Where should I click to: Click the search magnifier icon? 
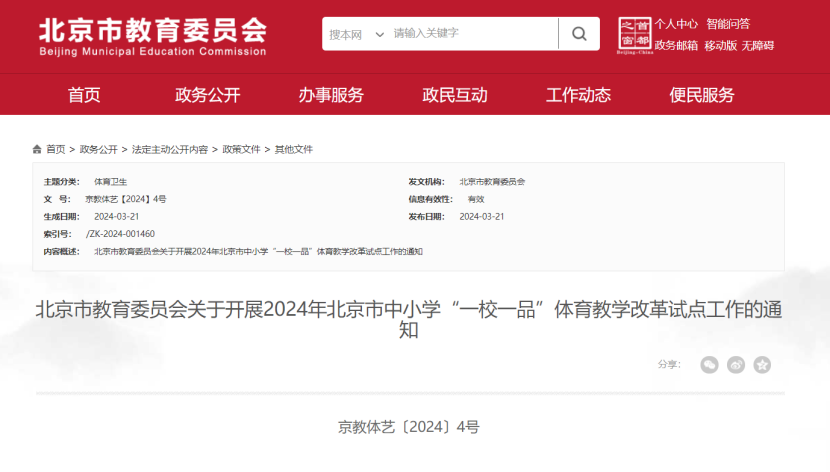pyautogui.click(x=579, y=34)
